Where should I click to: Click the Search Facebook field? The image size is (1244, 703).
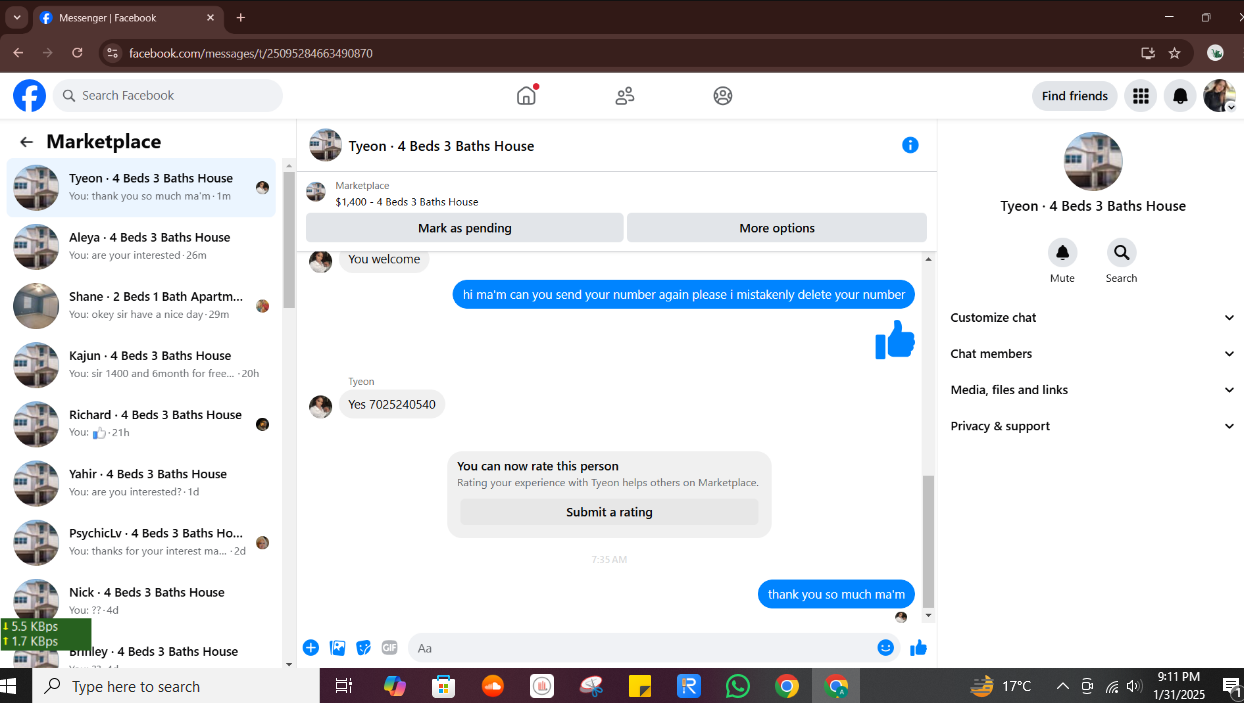pos(168,96)
